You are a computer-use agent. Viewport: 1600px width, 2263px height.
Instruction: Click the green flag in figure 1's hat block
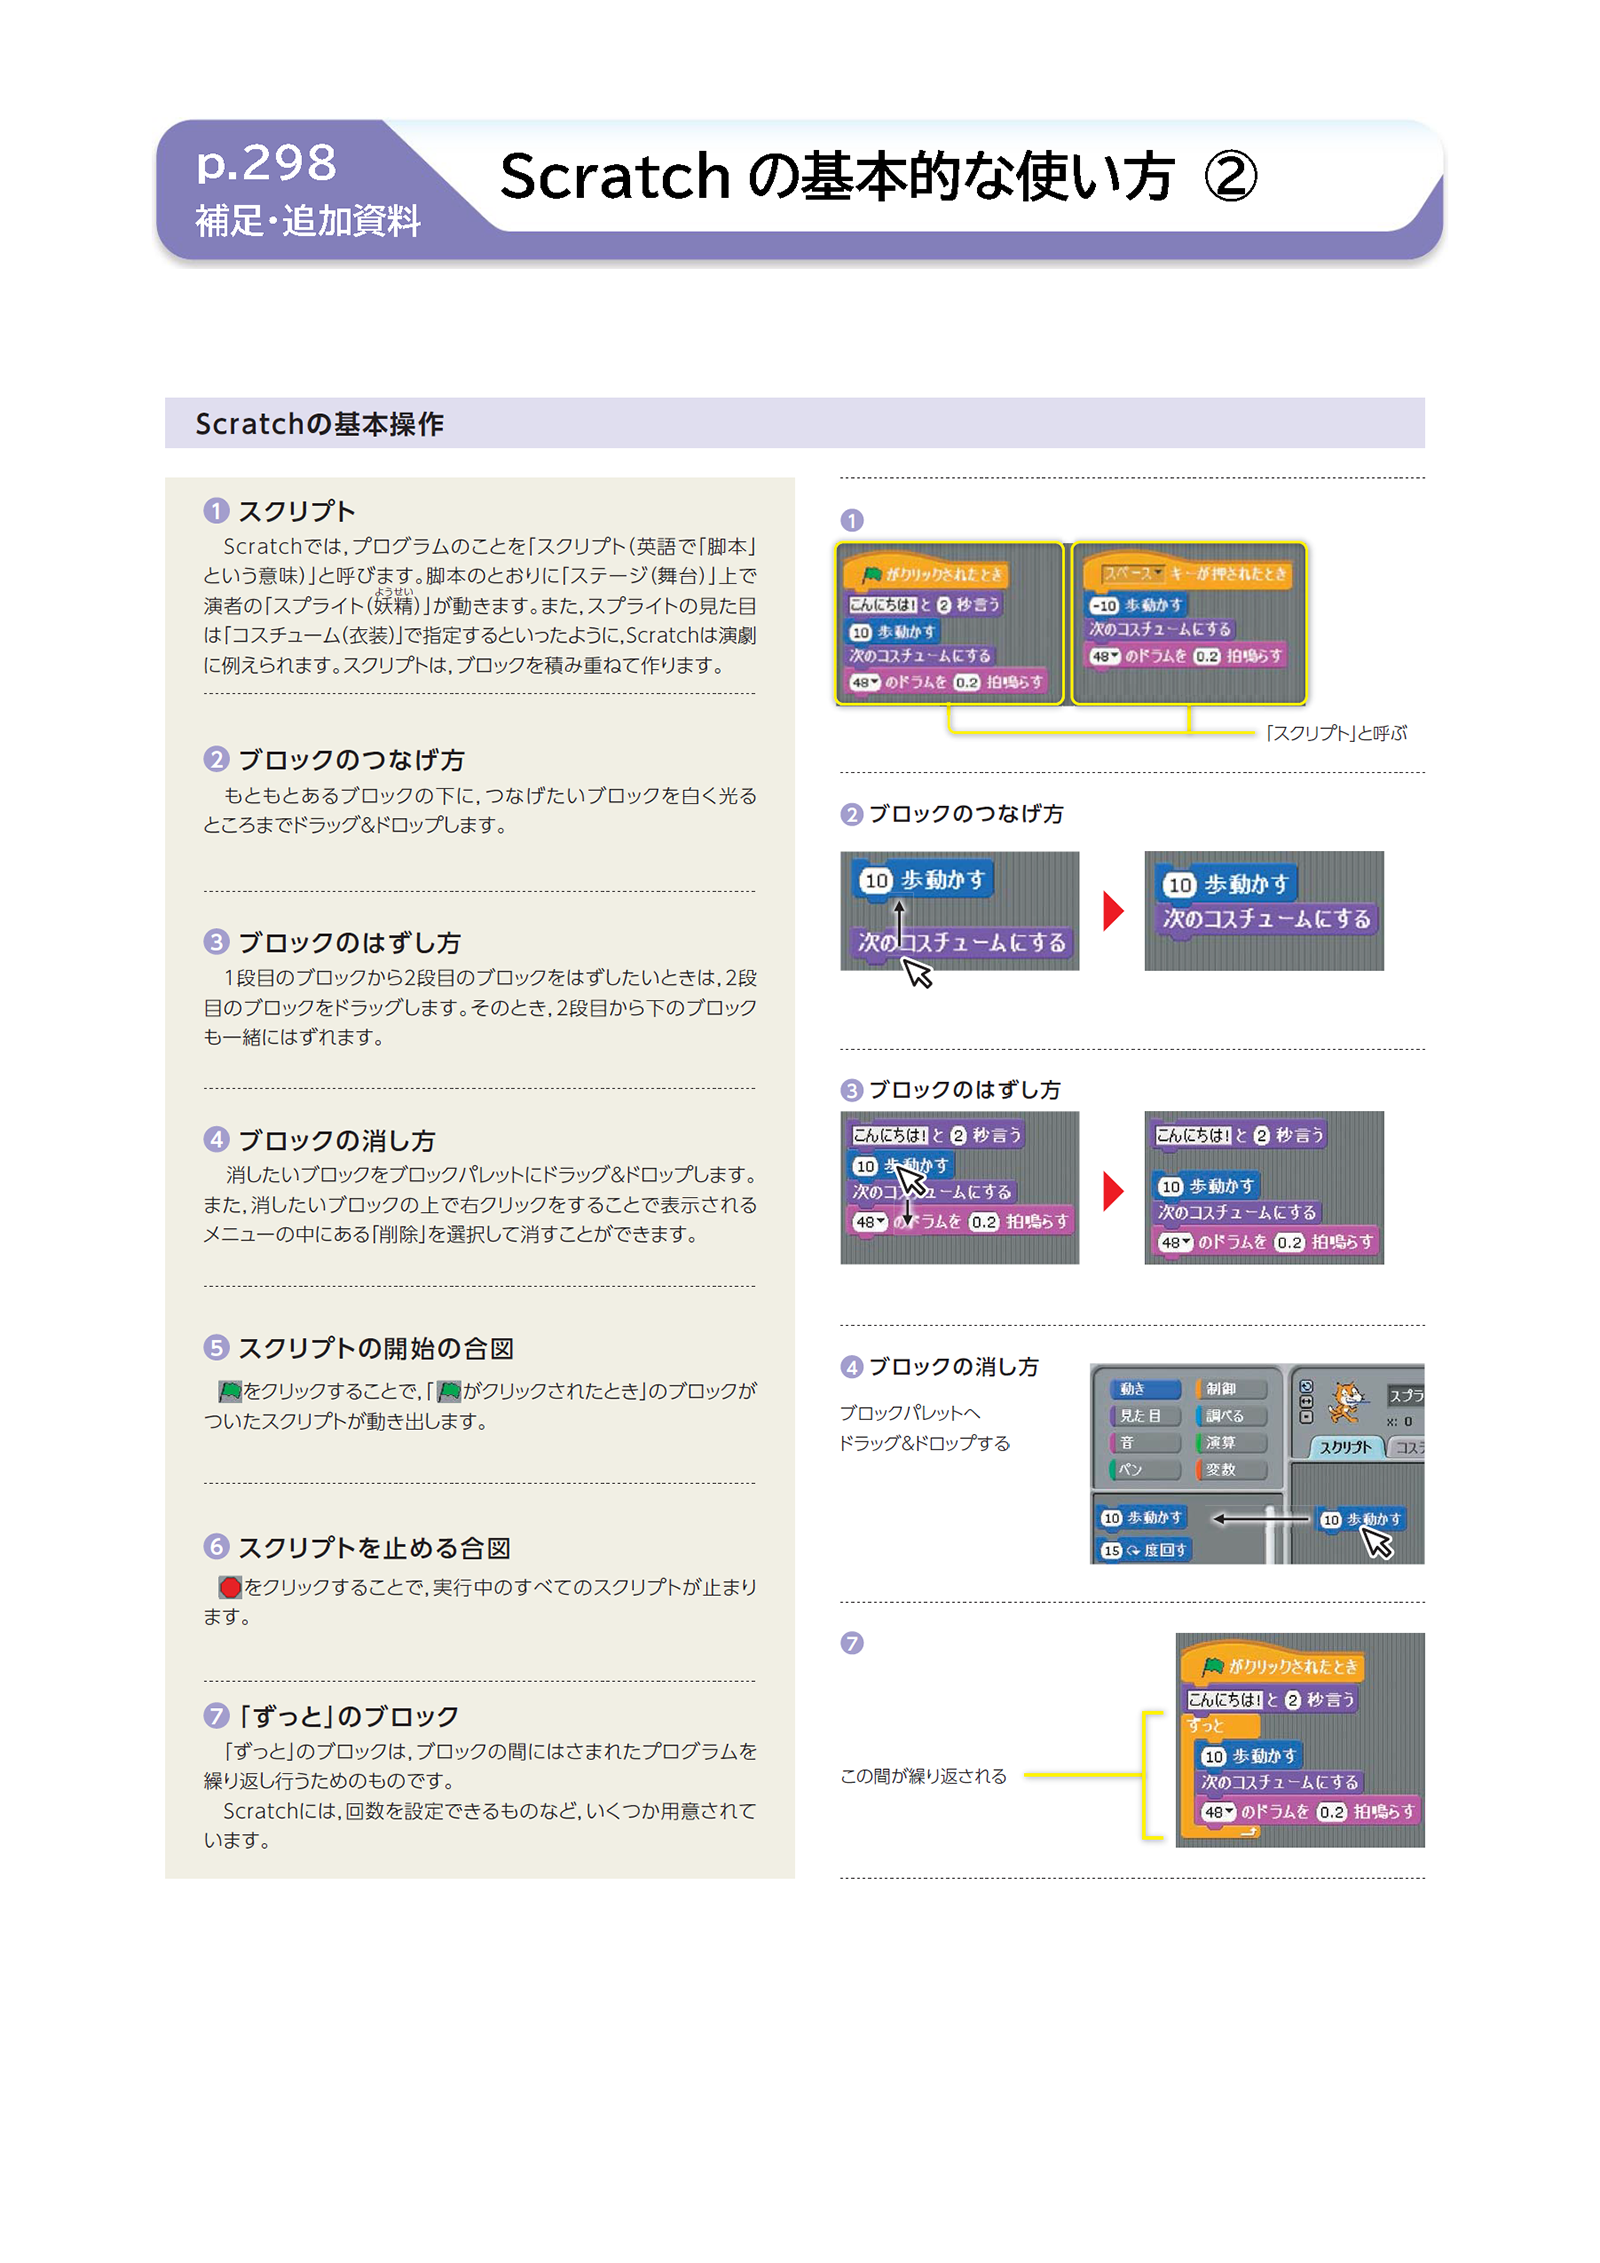pos(871,574)
